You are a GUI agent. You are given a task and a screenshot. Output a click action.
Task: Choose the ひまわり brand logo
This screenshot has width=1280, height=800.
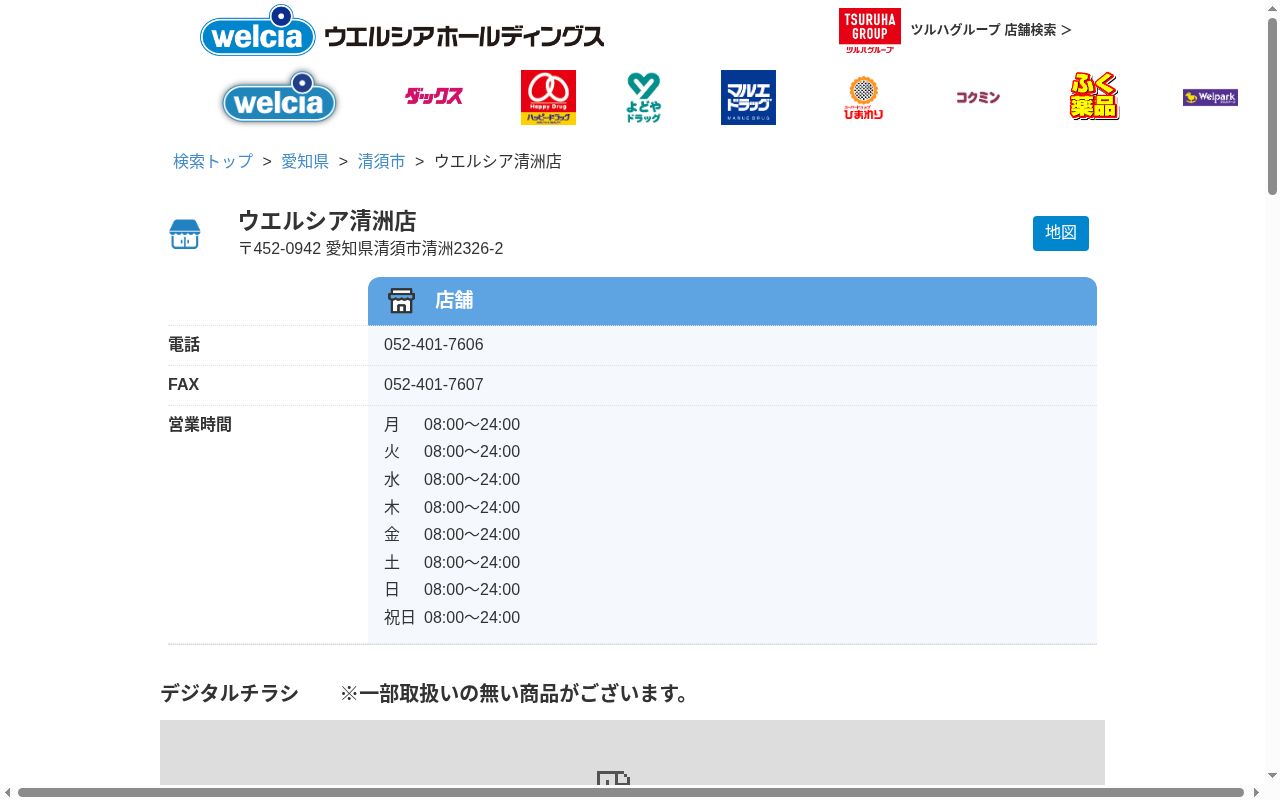863,97
